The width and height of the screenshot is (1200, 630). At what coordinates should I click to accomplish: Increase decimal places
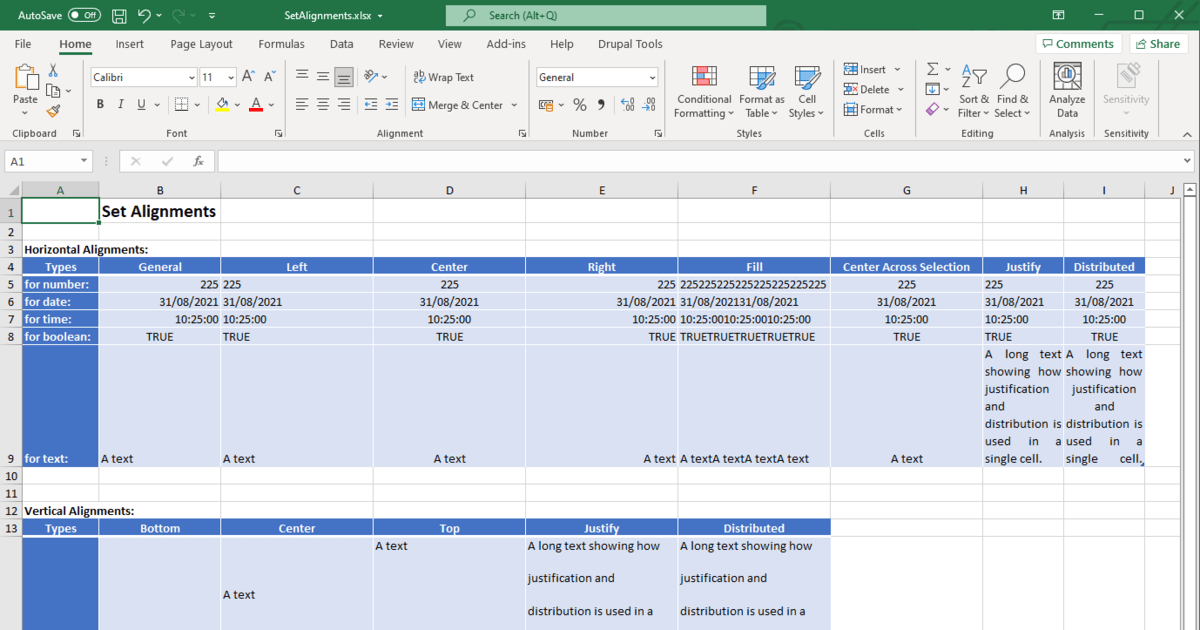pos(627,104)
